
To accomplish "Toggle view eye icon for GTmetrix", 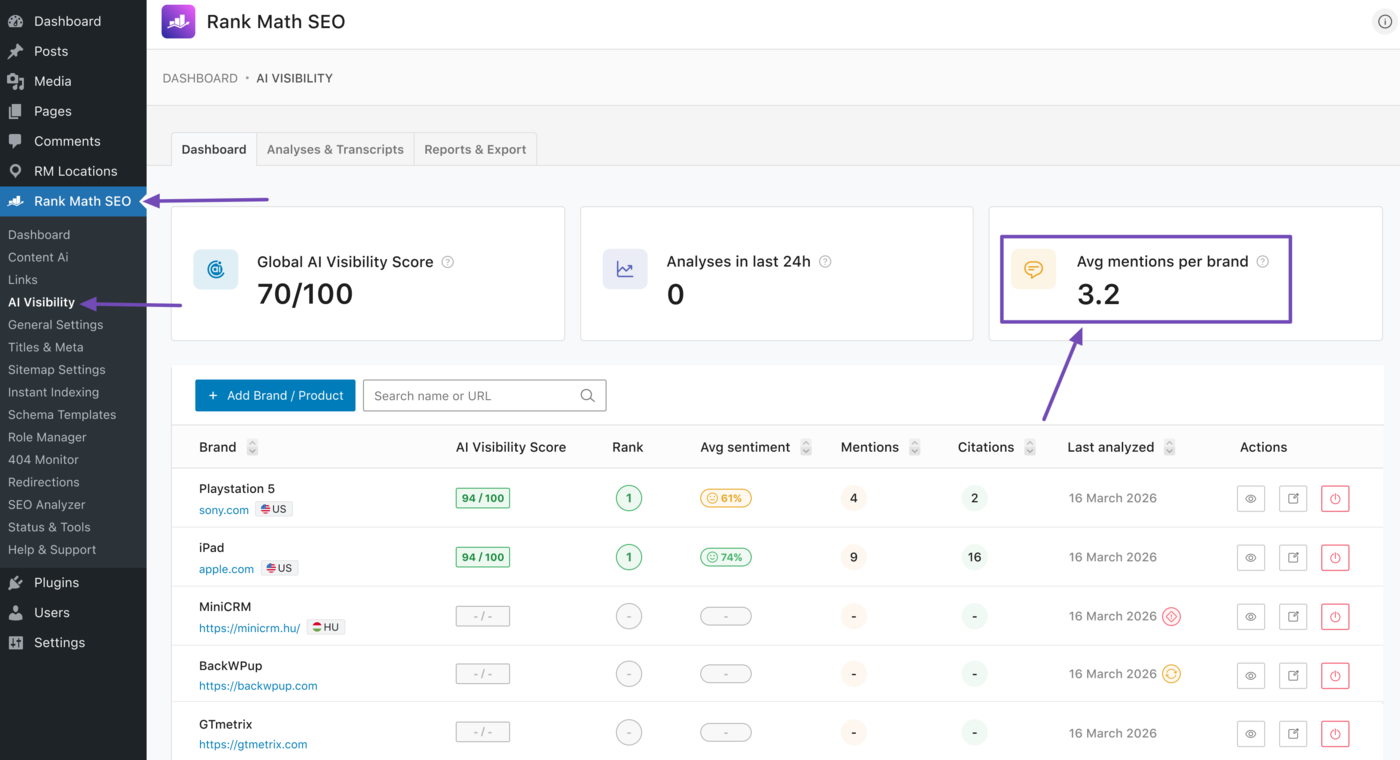I will click(x=1251, y=734).
